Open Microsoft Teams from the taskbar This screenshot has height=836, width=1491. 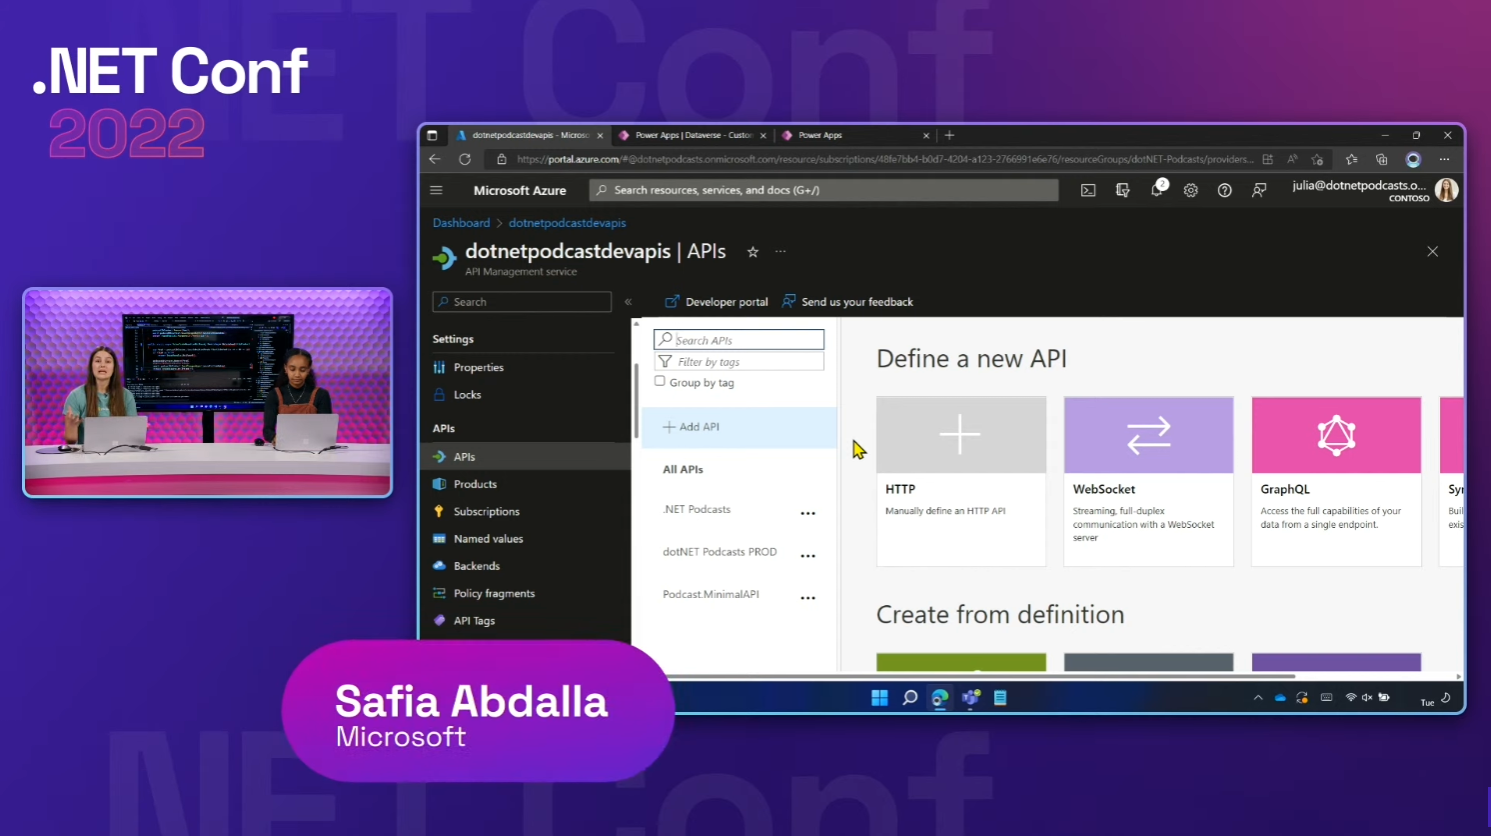pyautogui.click(x=970, y=698)
